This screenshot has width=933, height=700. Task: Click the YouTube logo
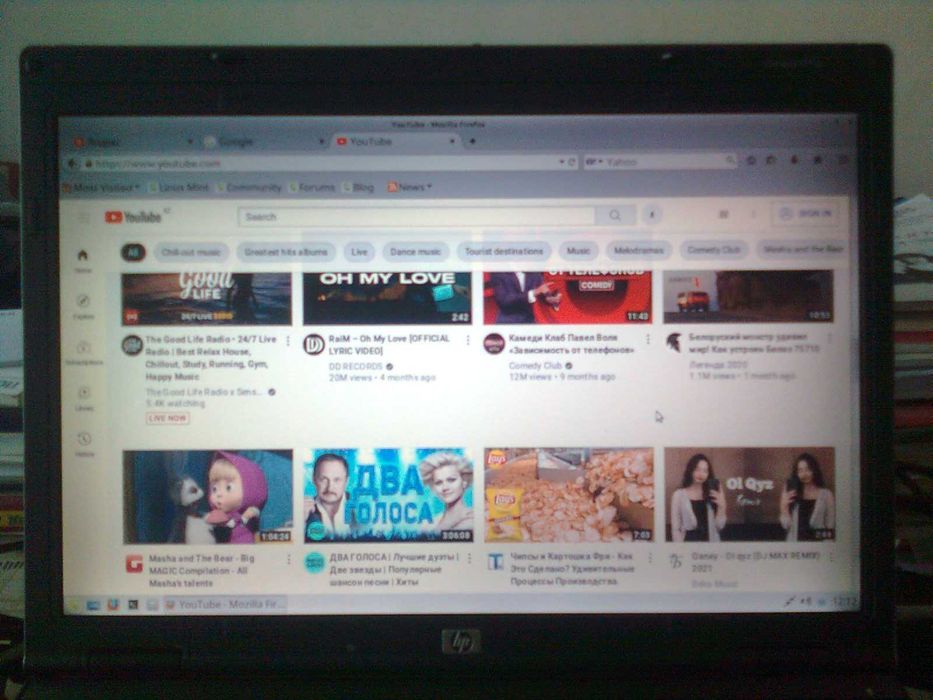tap(133, 217)
